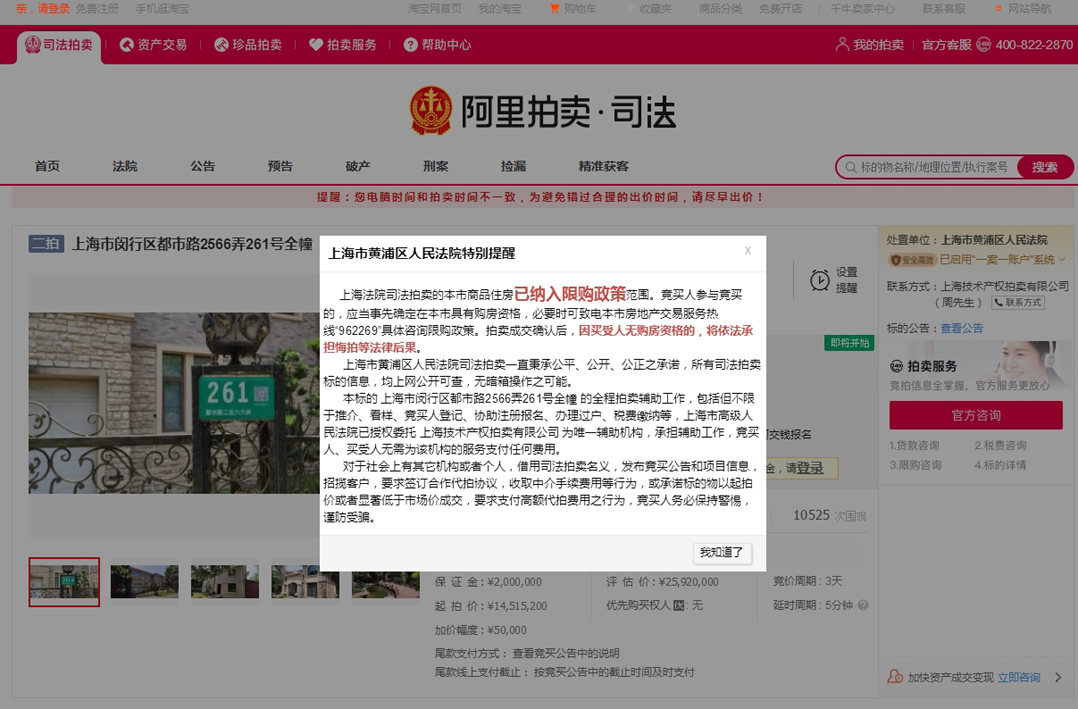This screenshot has height=709, width=1078.
Task: Select 4.标的详情 option
Action: 1000,466
